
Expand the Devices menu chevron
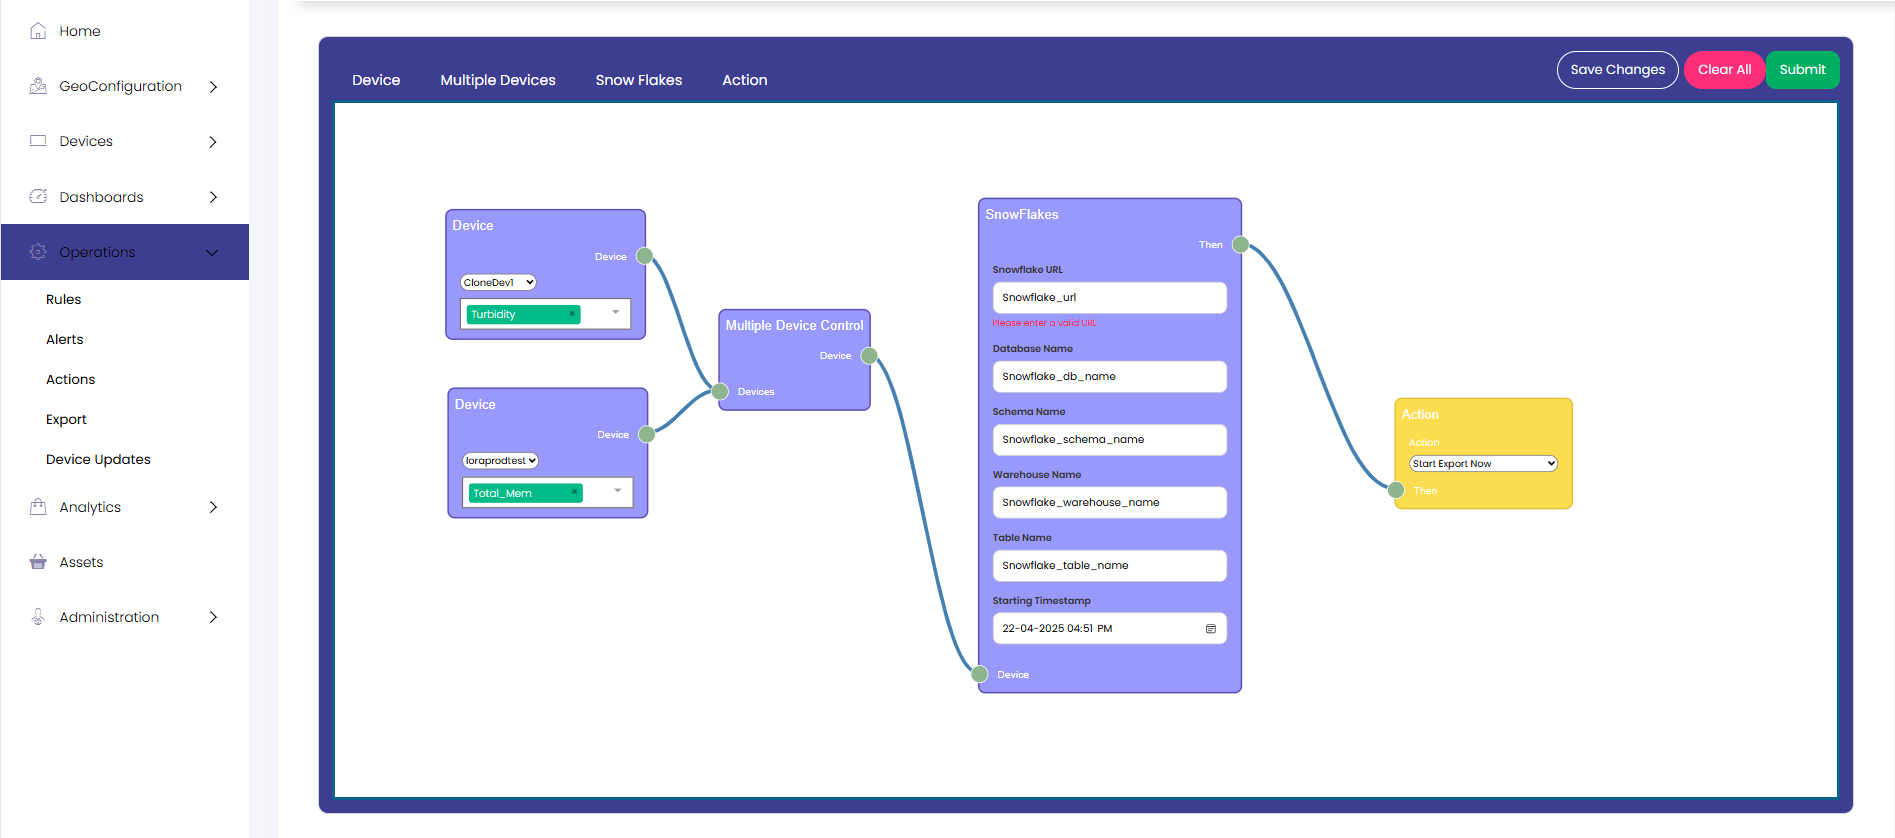point(213,142)
